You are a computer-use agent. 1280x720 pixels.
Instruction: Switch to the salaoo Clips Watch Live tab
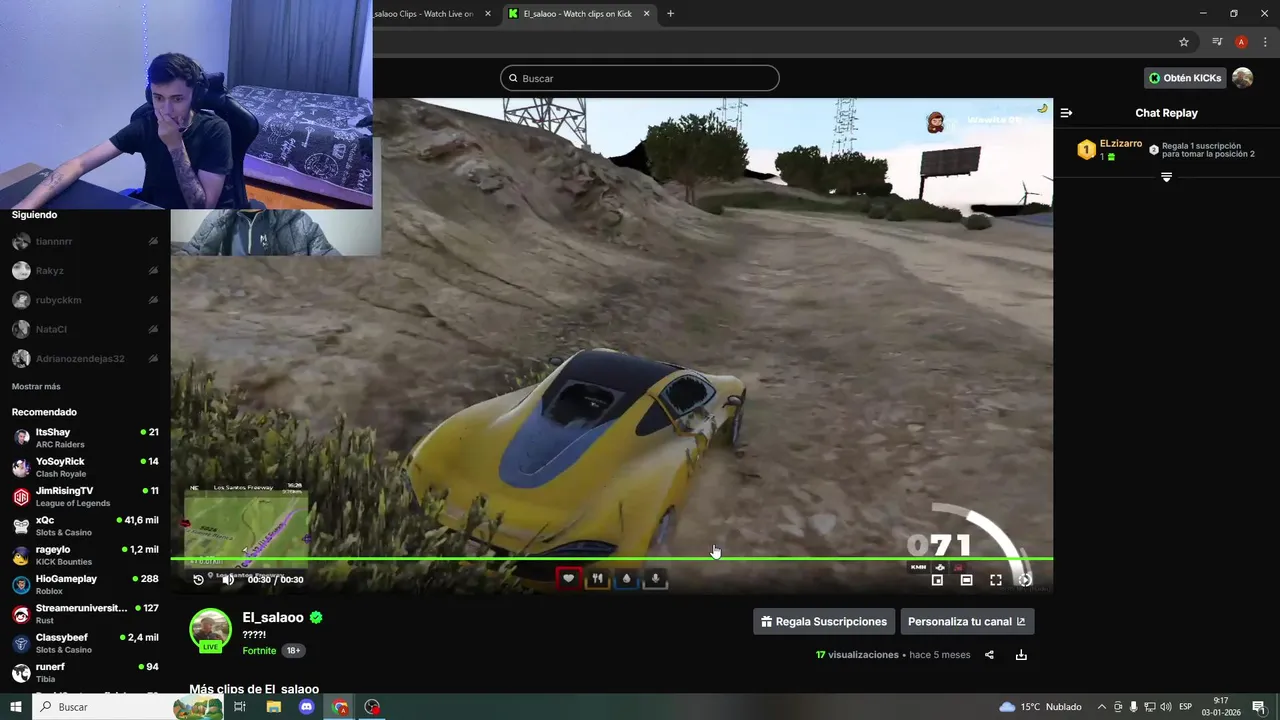pyautogui.click(x=424, y=14)
